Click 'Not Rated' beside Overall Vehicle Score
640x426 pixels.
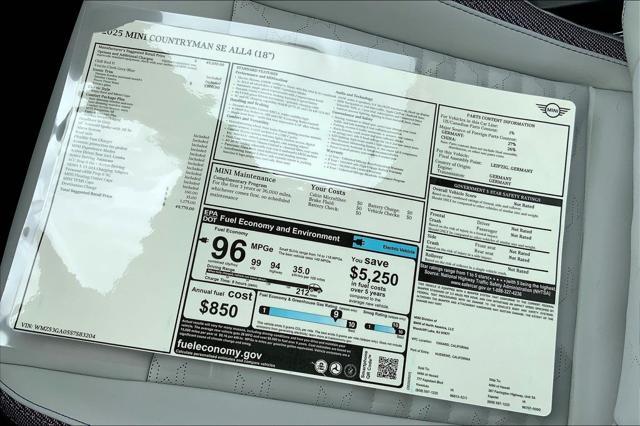coord(524,205)
